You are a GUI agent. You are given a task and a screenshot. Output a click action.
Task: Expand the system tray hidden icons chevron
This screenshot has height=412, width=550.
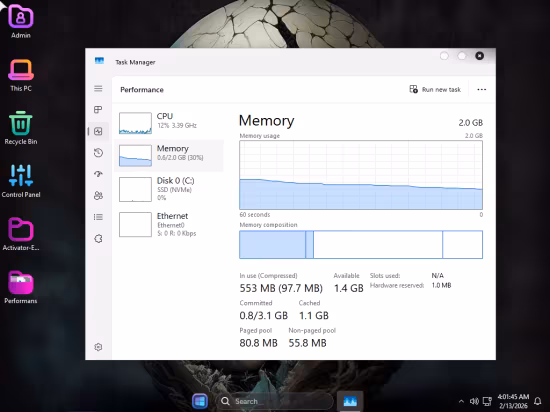(x=461, y=401)
